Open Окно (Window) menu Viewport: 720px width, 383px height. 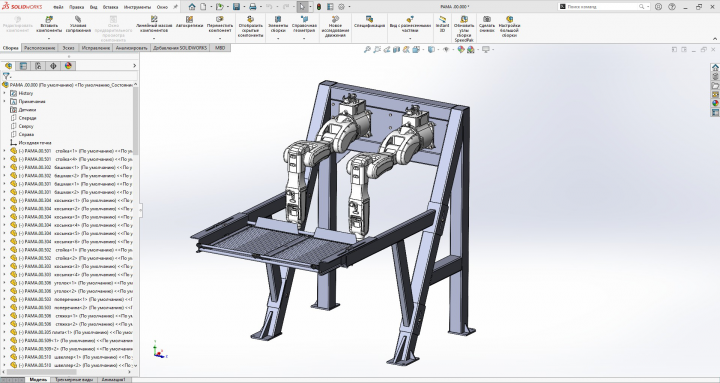coord(162,7)
